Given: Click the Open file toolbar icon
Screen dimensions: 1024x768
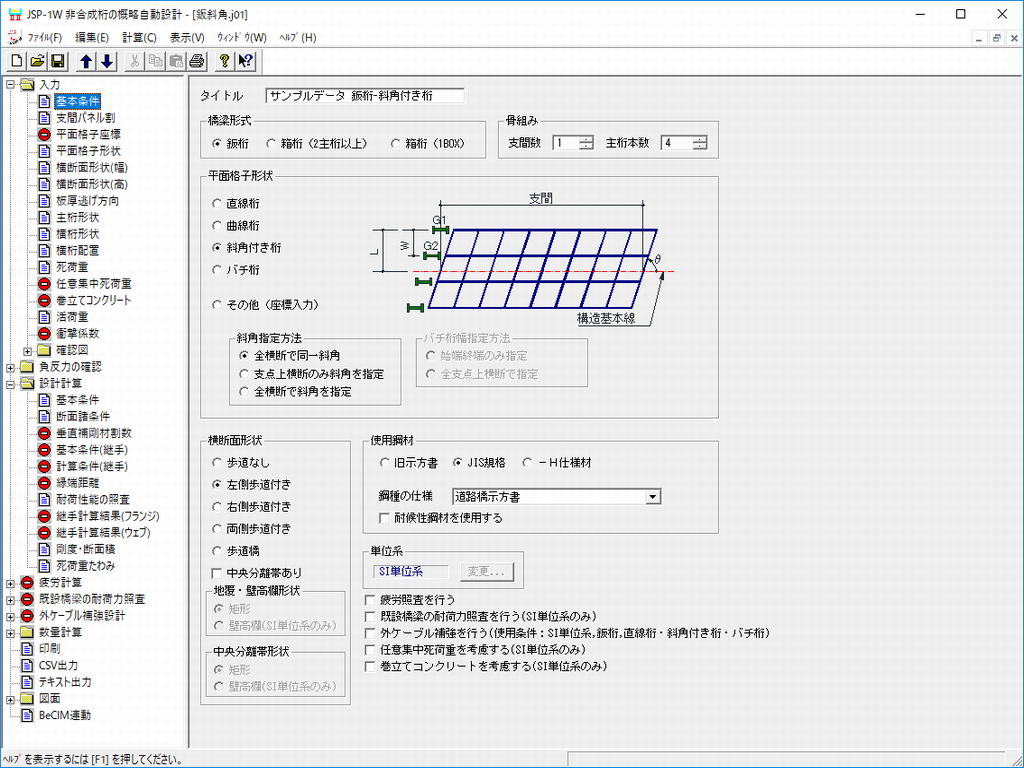Looking at the screenshot, I should [x=37, y=61].
